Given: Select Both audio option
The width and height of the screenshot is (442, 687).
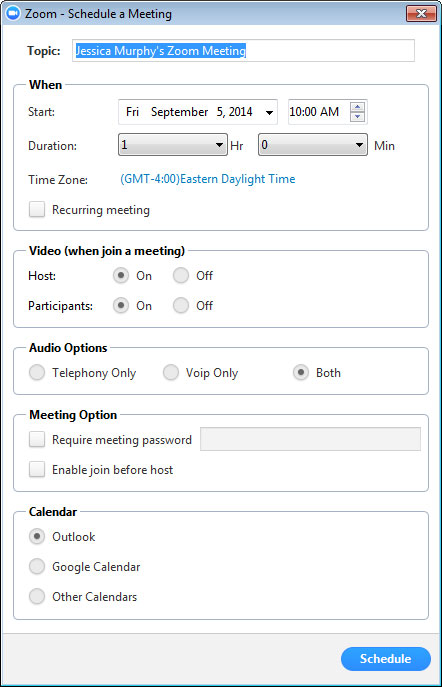Looking at the screenshot, I should (301, 372).
